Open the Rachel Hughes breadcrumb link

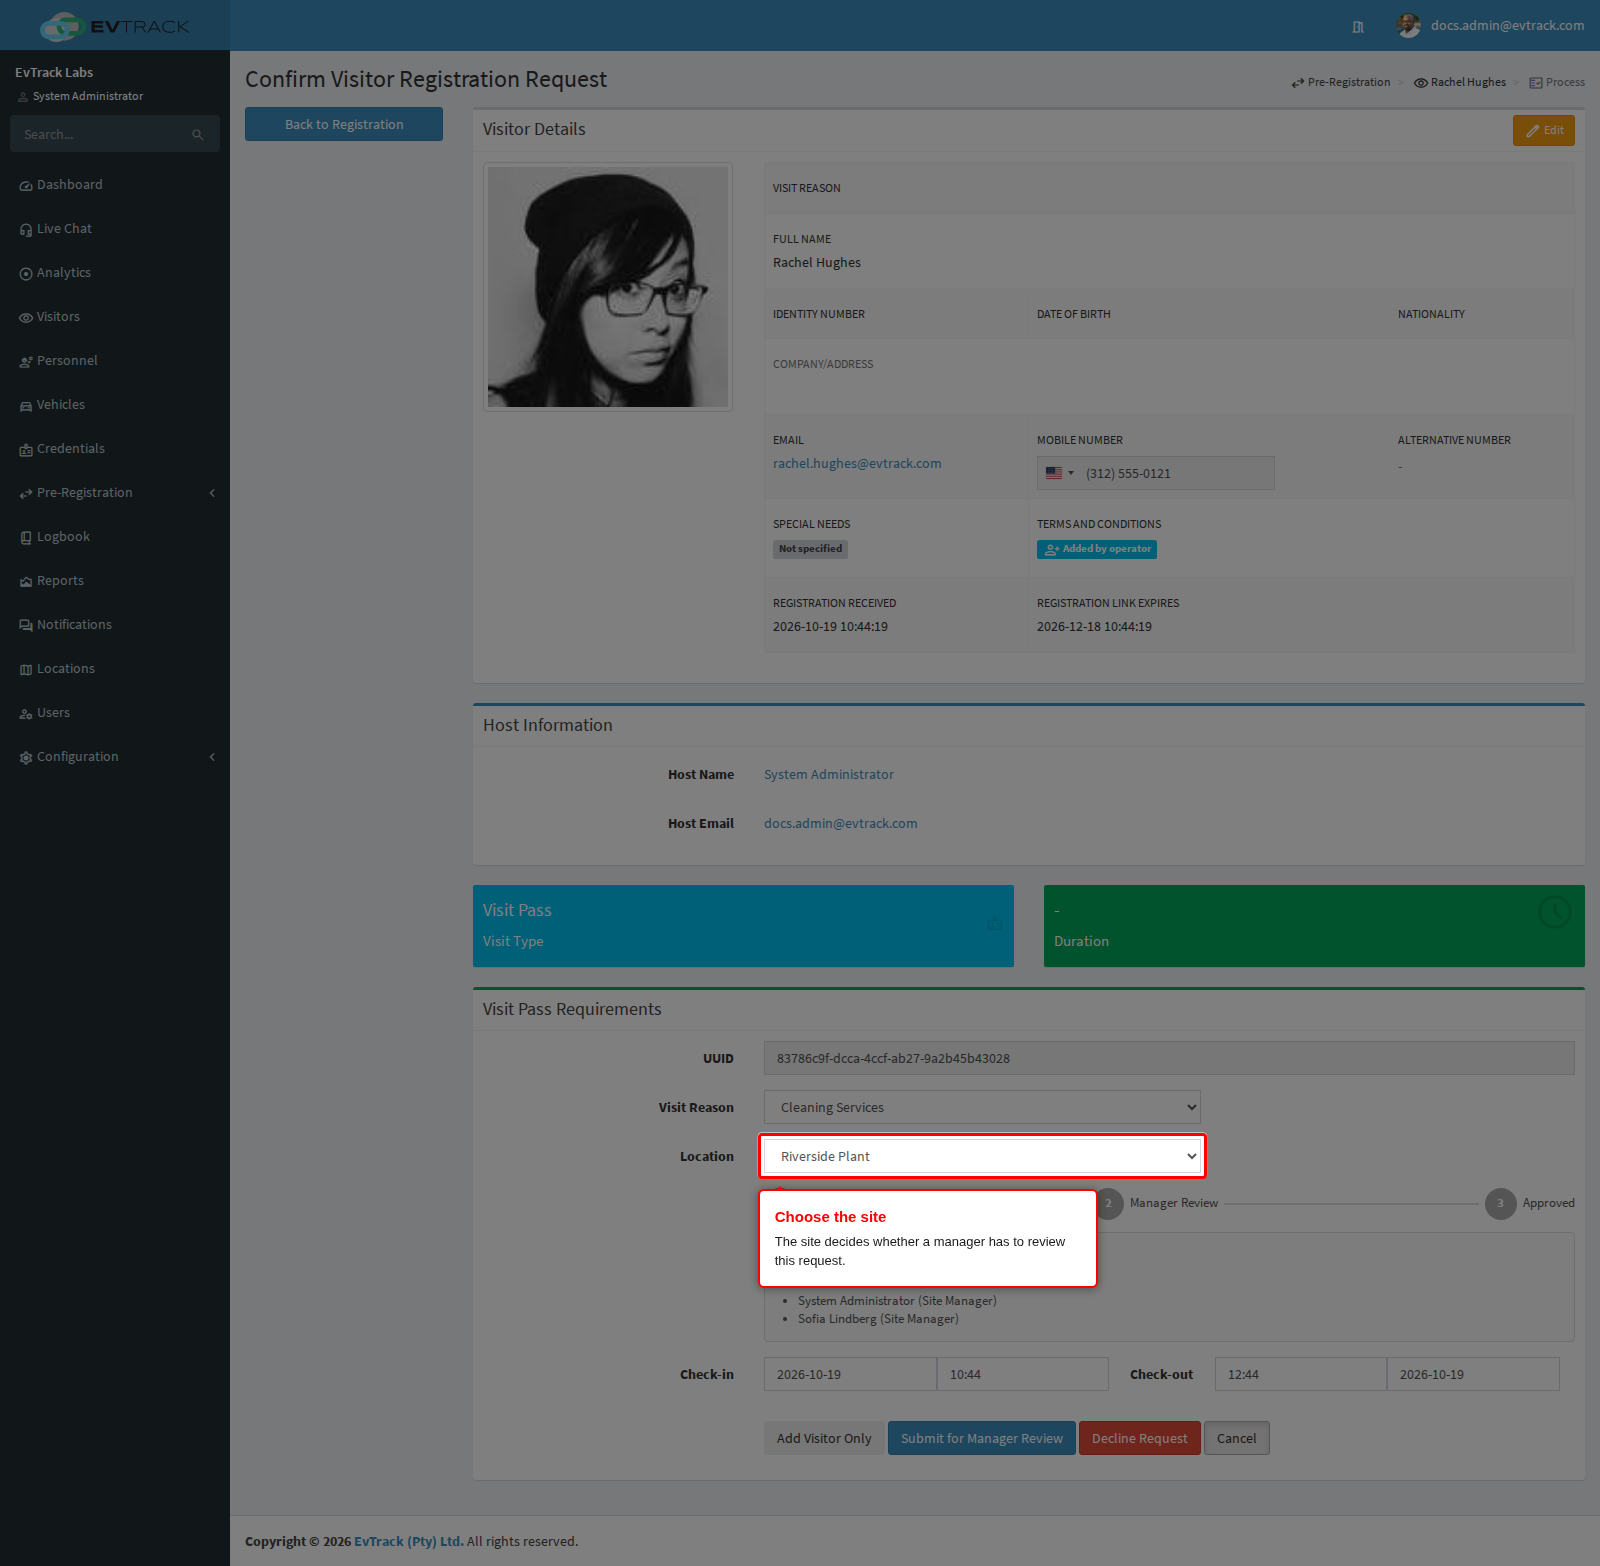[1460, 82]
